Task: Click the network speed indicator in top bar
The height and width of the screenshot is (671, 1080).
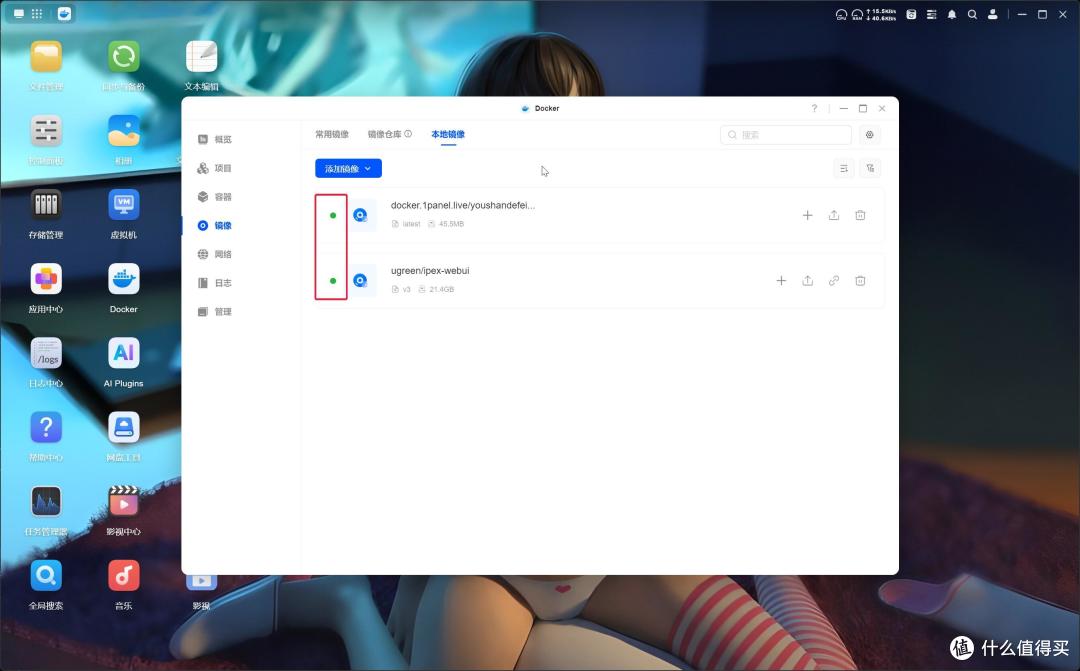Action: (881, 14)
